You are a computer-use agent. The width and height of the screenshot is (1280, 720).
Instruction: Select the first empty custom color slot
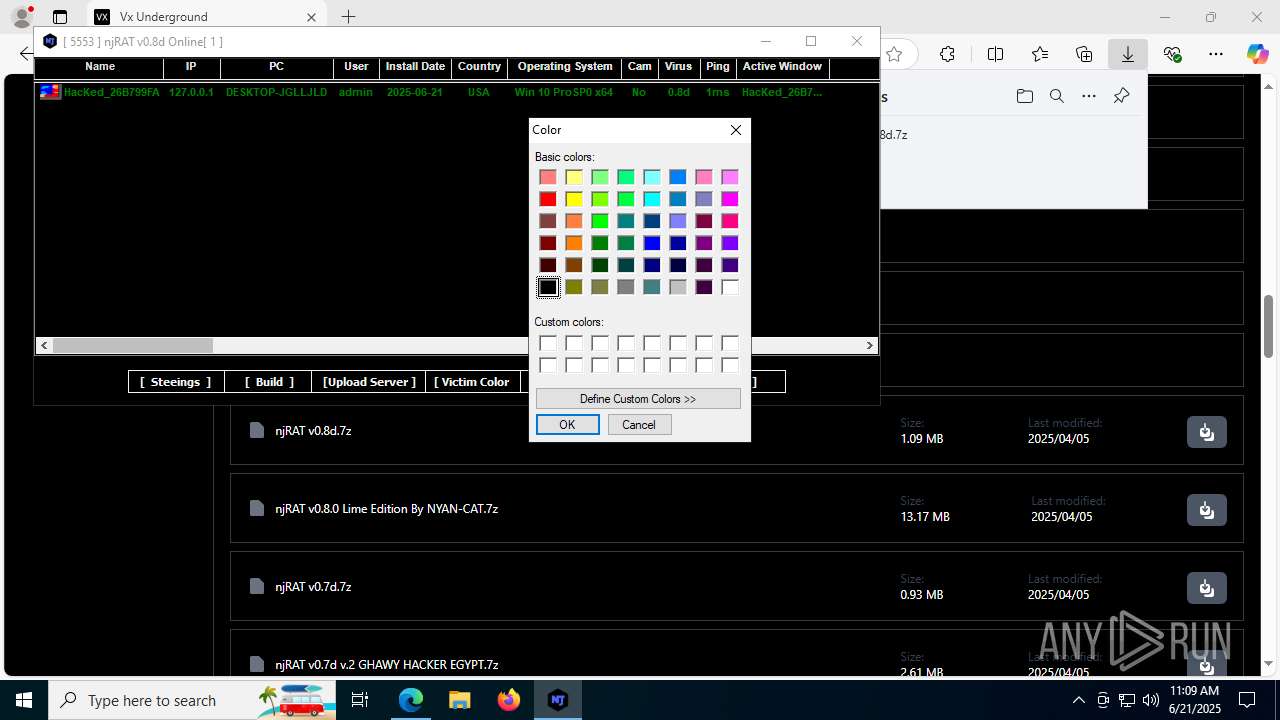(x=548, y=343)
